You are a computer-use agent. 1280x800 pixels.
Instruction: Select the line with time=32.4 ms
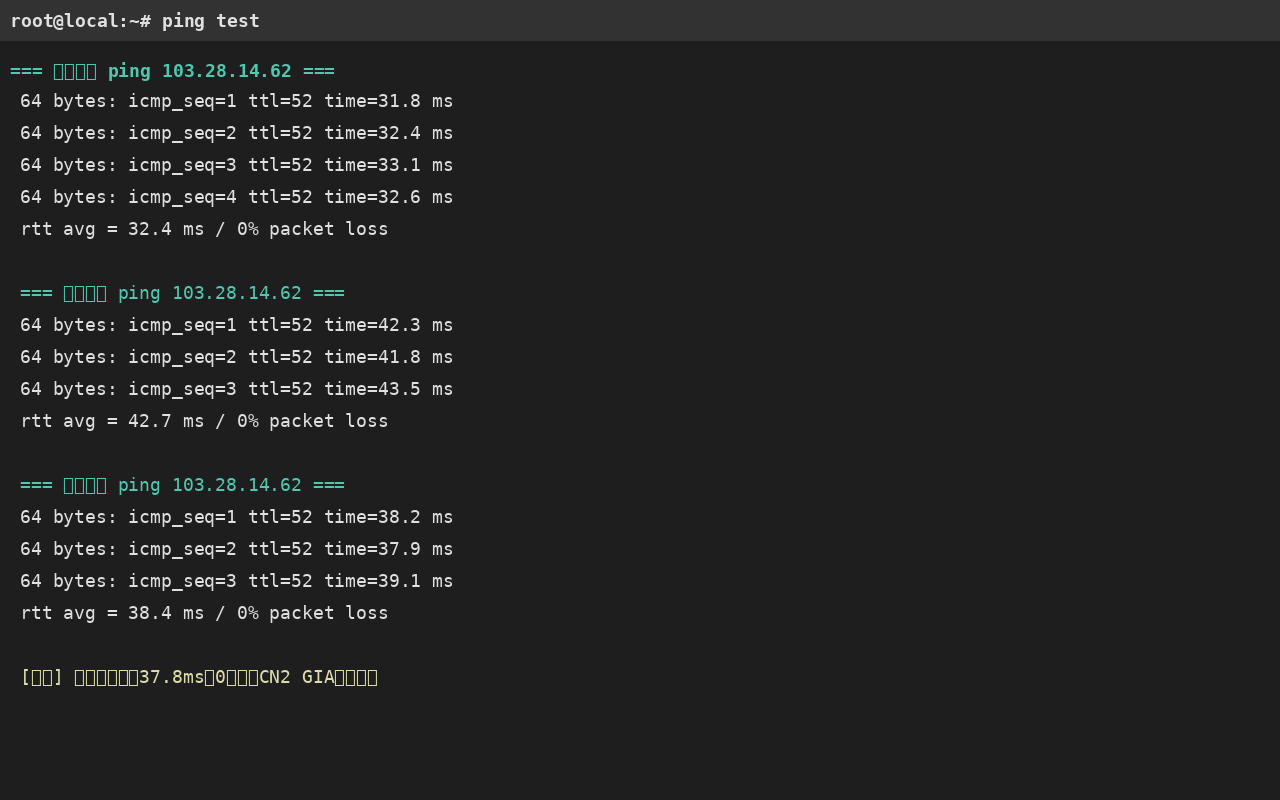(x=237, y=133)
